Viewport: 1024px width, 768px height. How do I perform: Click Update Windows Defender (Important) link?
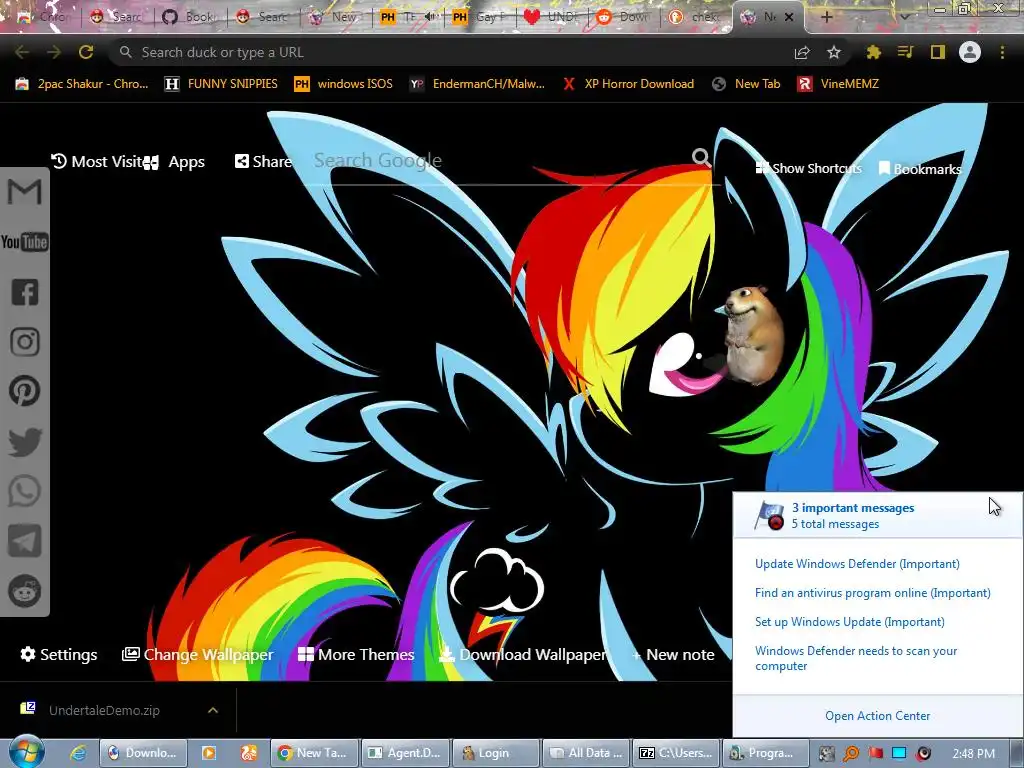pos(857,564)
